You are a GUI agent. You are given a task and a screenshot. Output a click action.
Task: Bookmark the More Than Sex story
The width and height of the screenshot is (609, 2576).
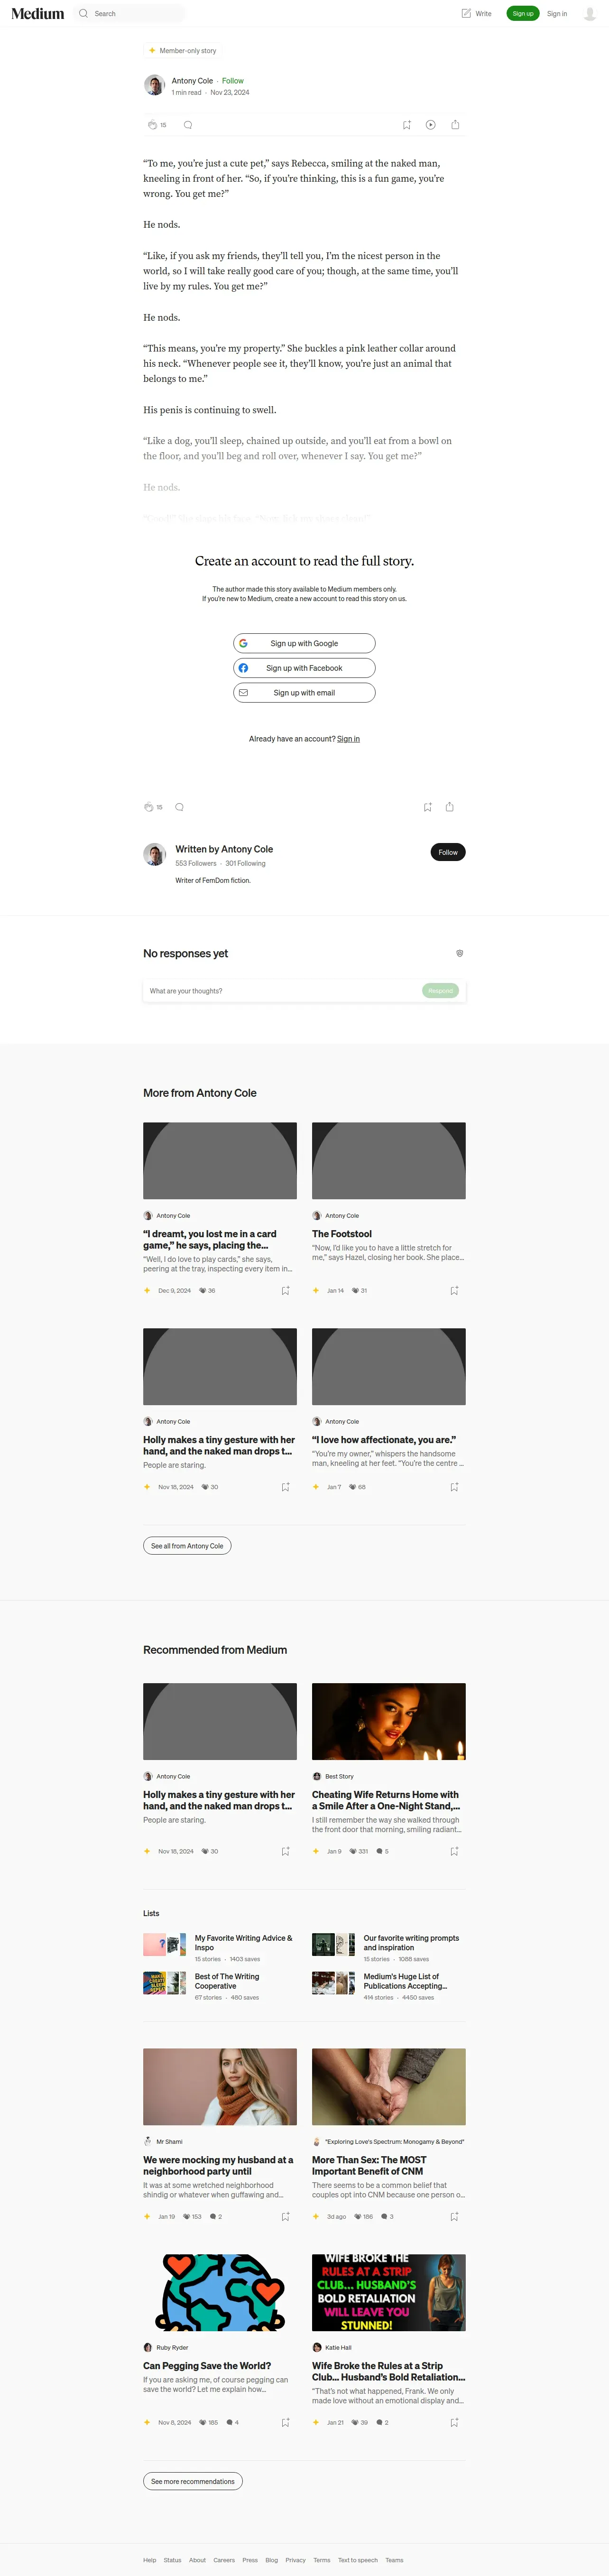[x=454, y=2217]
